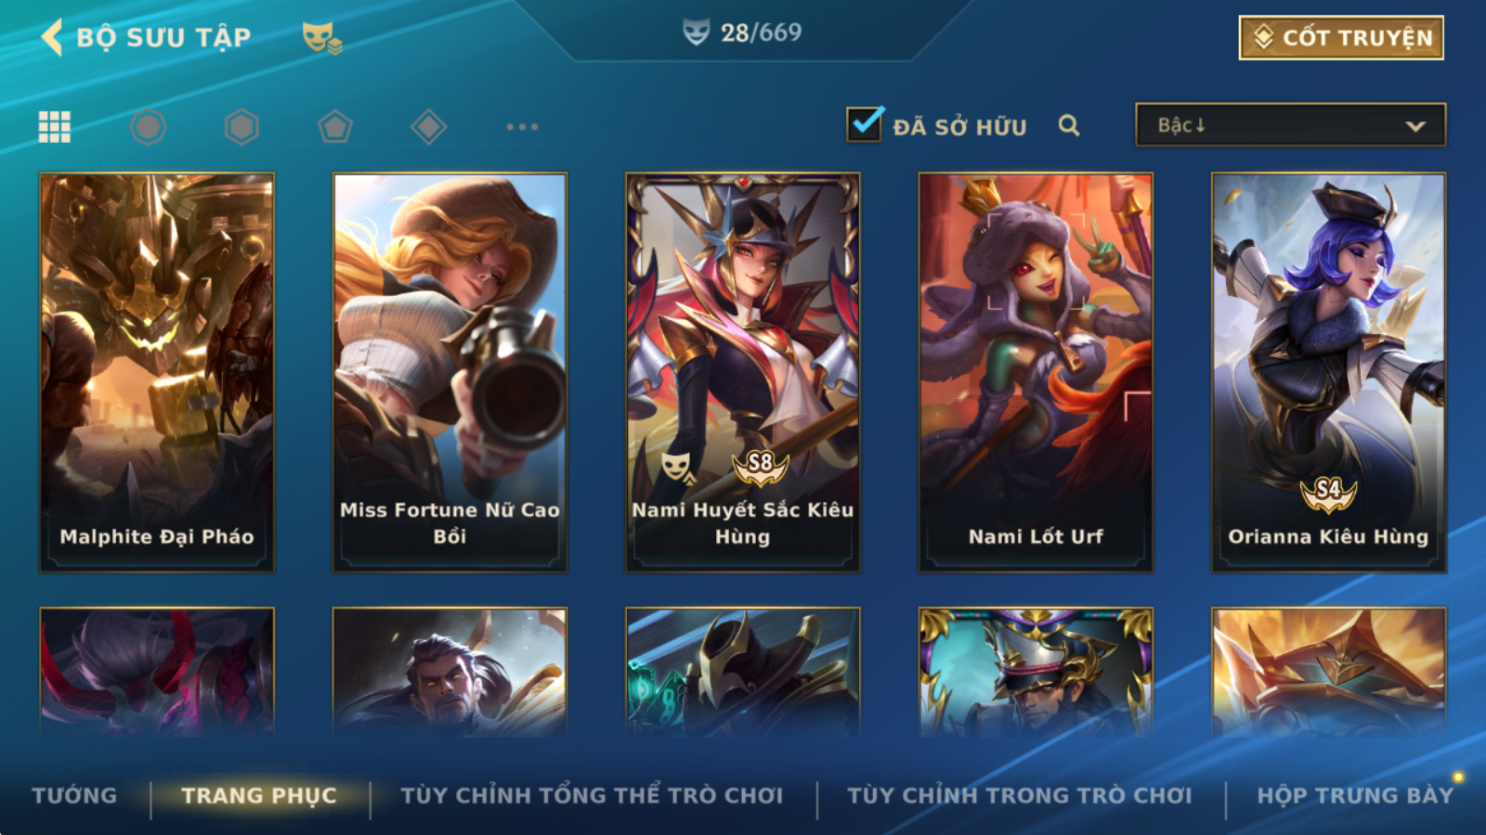Viewport: 1486px width, 835px height.
Task: Uncheck the Đã Sở Hữu checkbox
Action: pyautogui.click(x=864, y=125)
